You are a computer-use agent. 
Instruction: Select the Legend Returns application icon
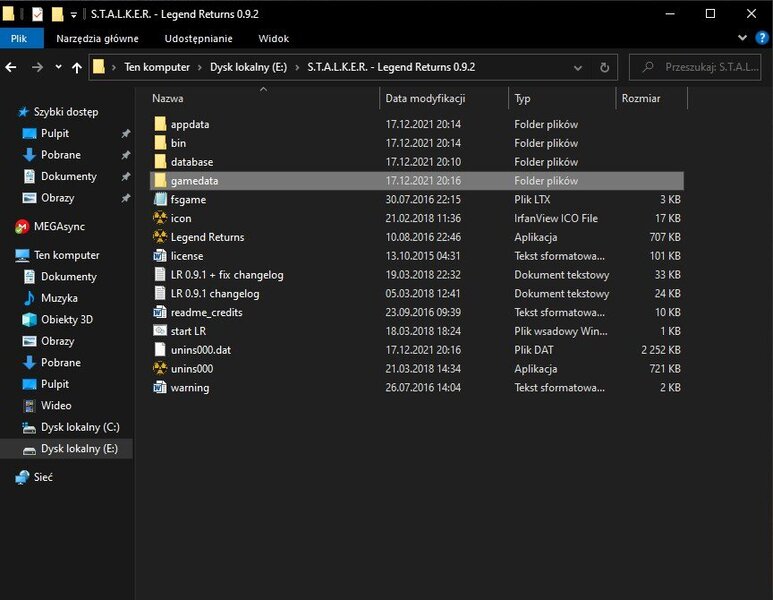coord(160,237)
